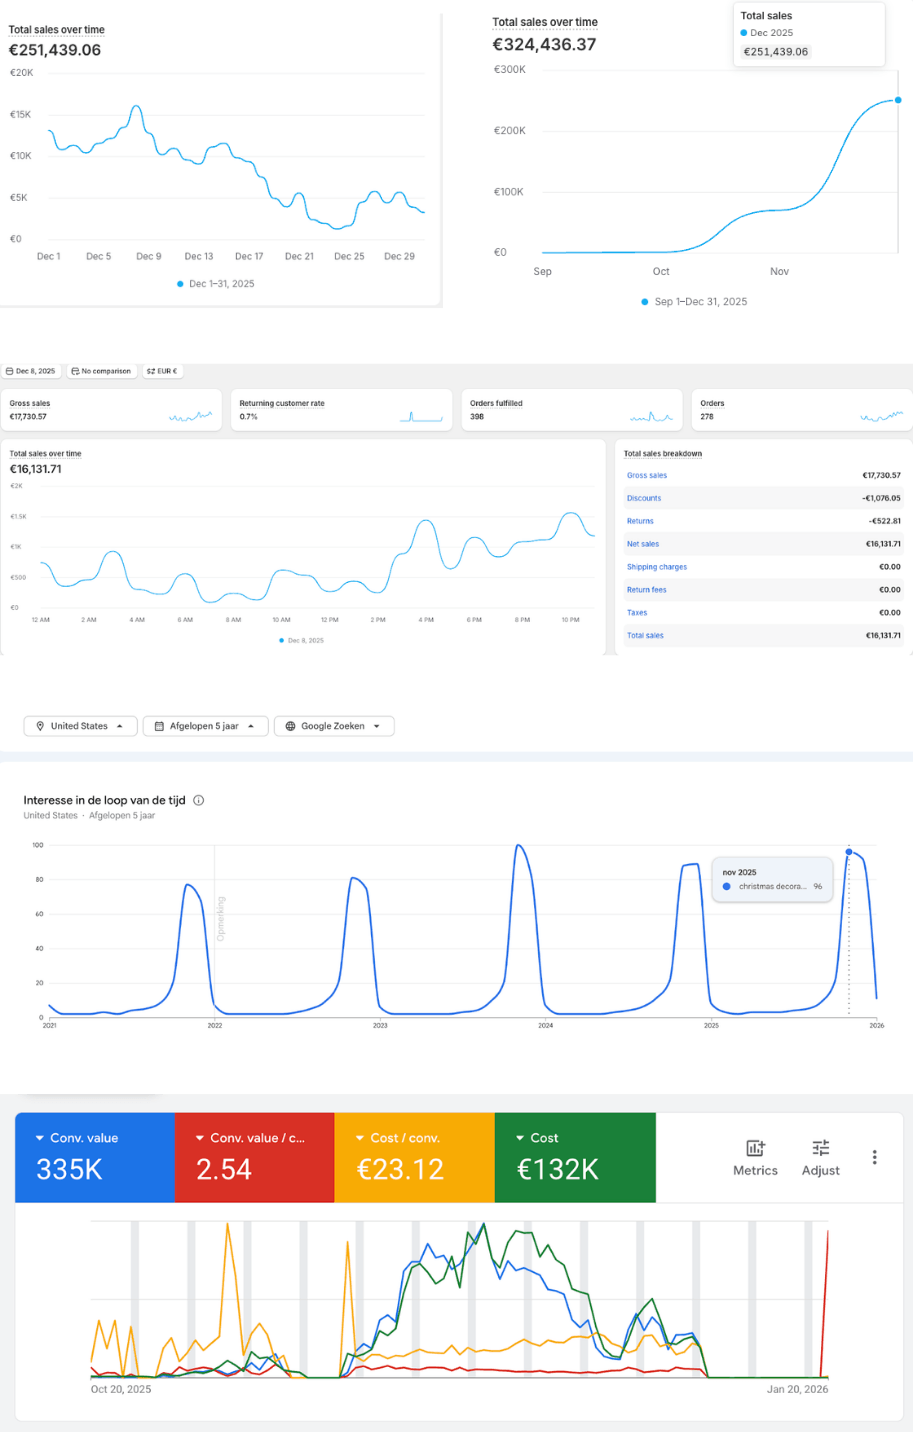The height and width of the screenshot is (1433, 914).
Task: Open the EUR € currency selector
Action: click(162, 371)
